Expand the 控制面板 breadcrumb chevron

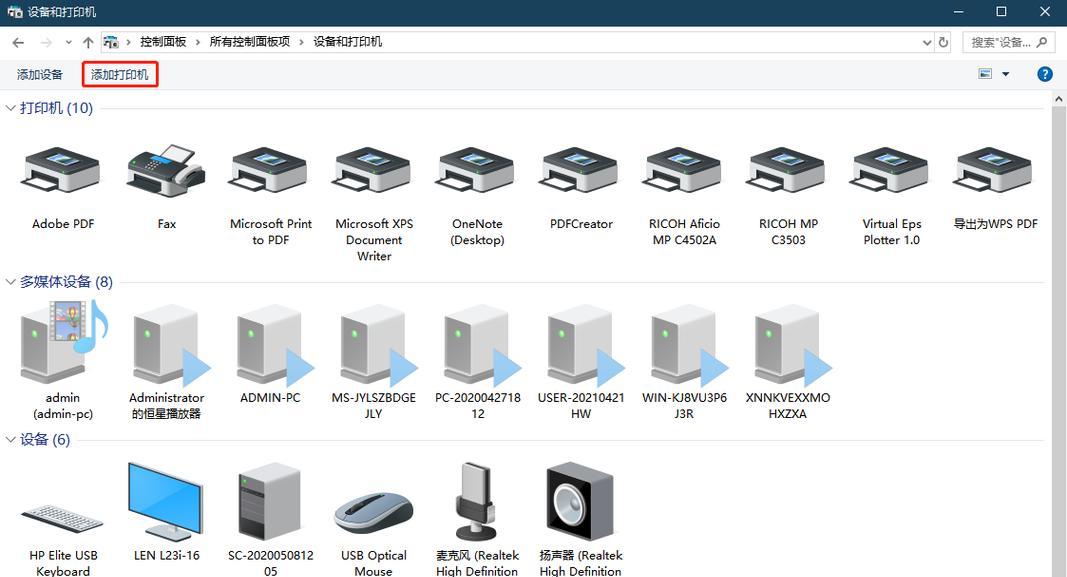tap(197, 42)
